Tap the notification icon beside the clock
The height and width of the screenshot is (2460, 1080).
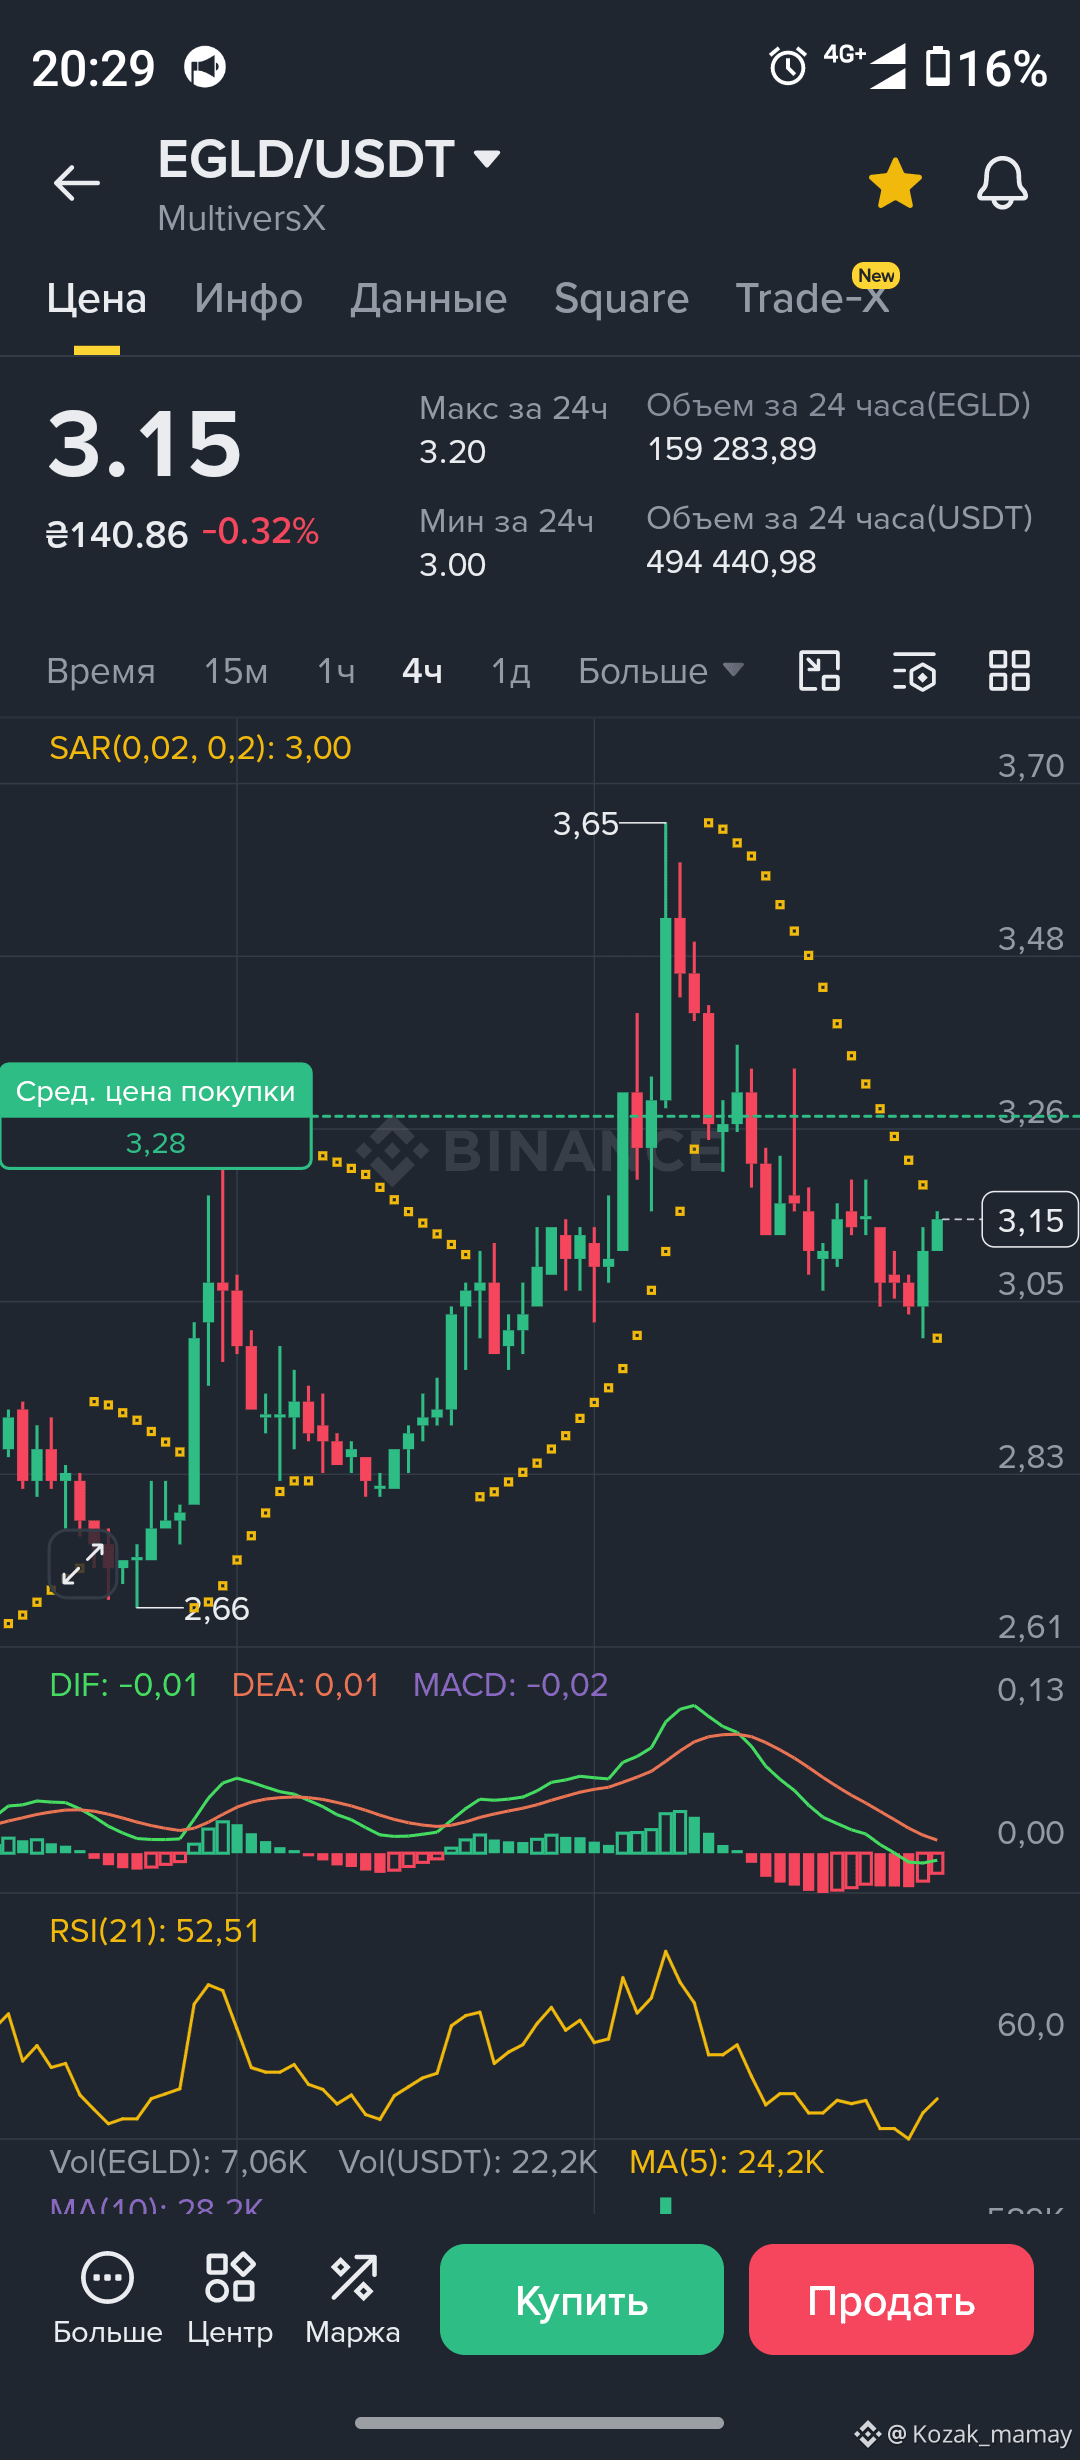tap(205, 68)
